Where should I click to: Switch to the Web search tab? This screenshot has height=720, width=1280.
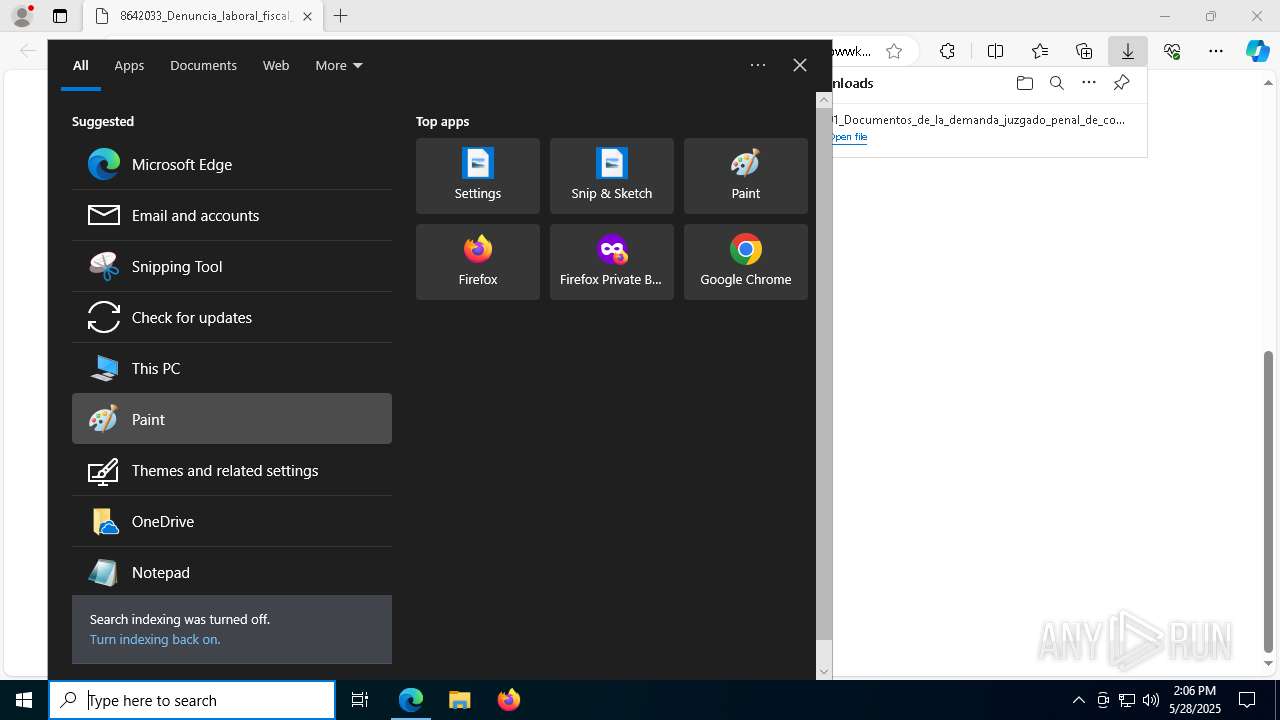(x=276, y=65)
